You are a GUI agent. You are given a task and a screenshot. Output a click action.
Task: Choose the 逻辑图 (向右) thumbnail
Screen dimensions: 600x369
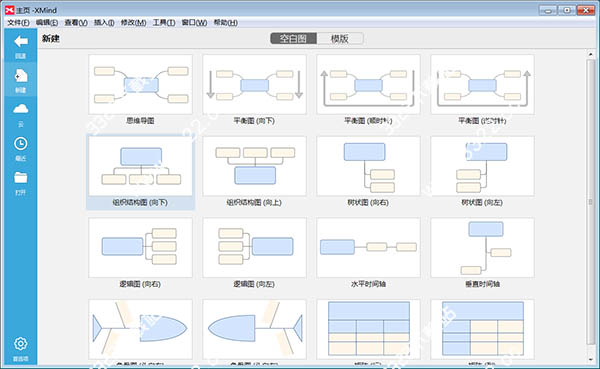(140, 248)
